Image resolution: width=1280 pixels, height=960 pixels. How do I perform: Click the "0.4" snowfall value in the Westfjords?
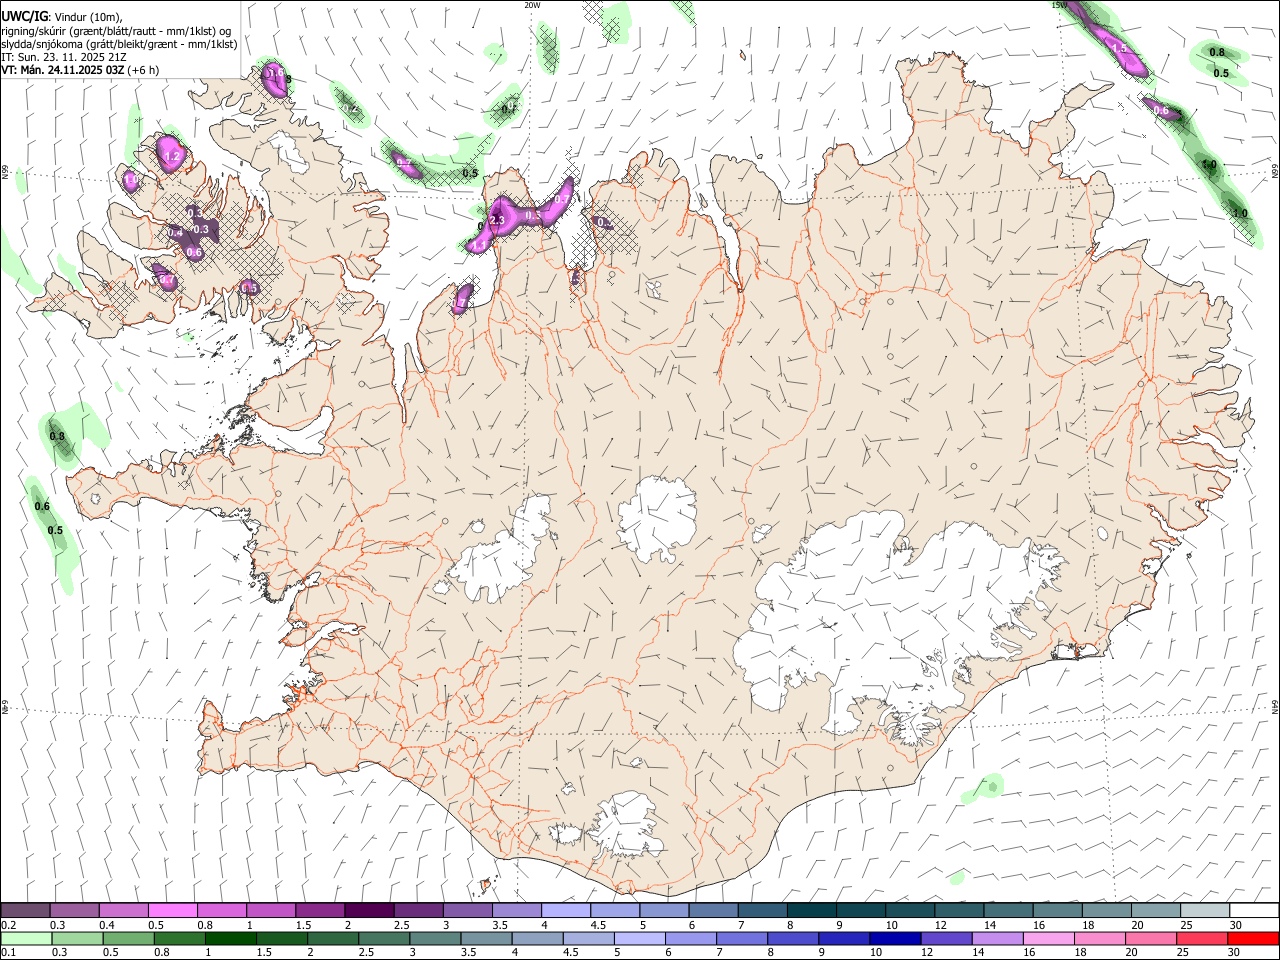[176, 232]
